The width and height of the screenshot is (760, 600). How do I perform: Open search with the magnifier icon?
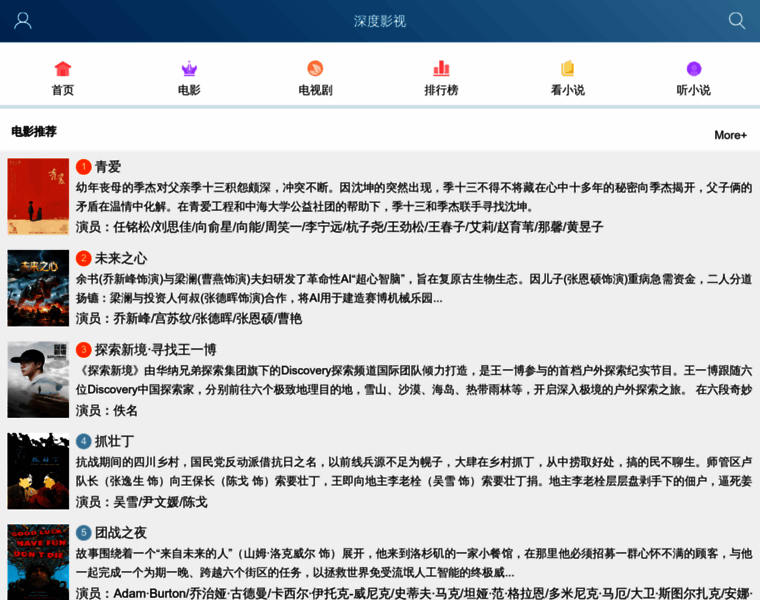(737, 20)
